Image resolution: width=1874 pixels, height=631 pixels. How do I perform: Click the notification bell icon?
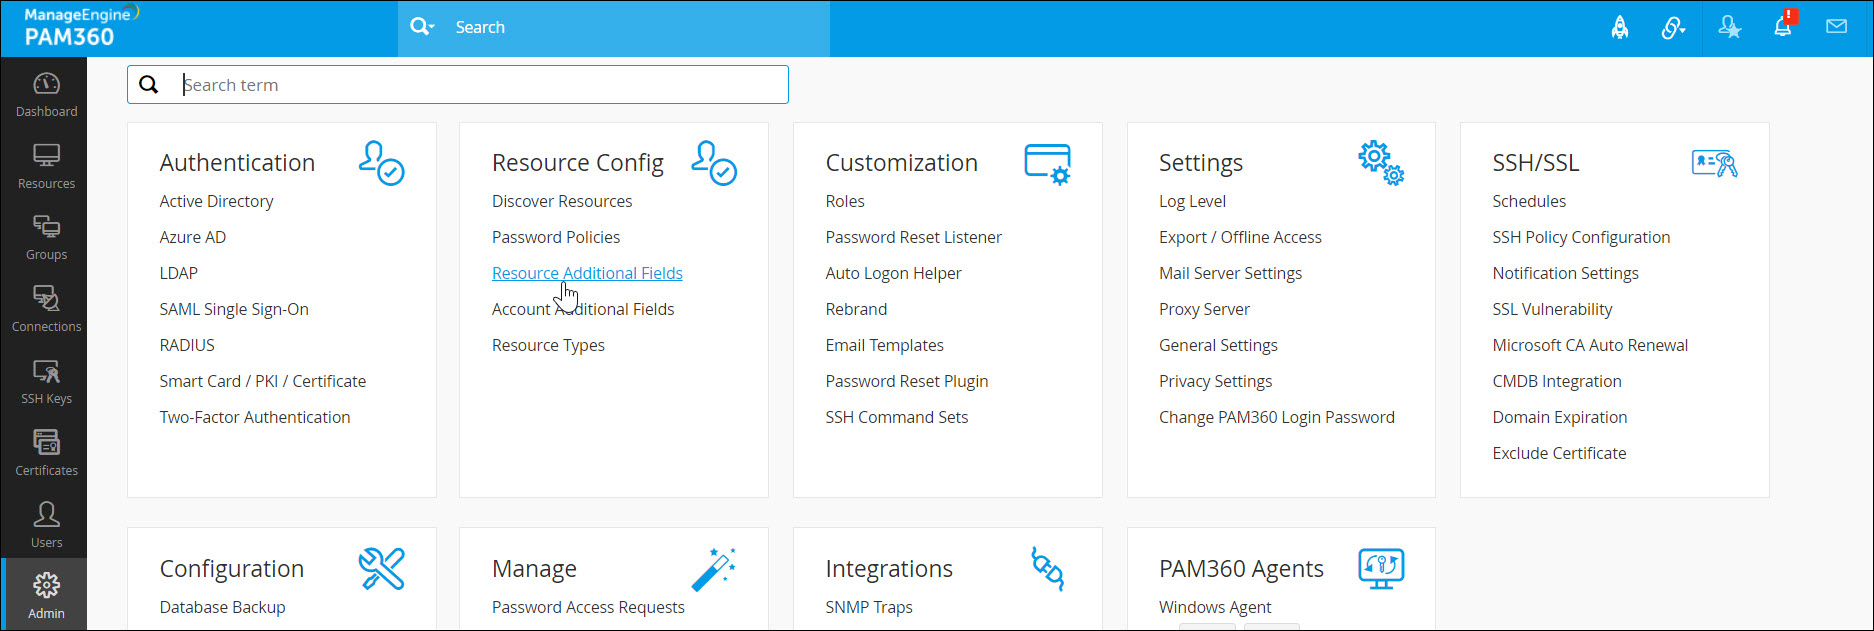coord(1782,27)
